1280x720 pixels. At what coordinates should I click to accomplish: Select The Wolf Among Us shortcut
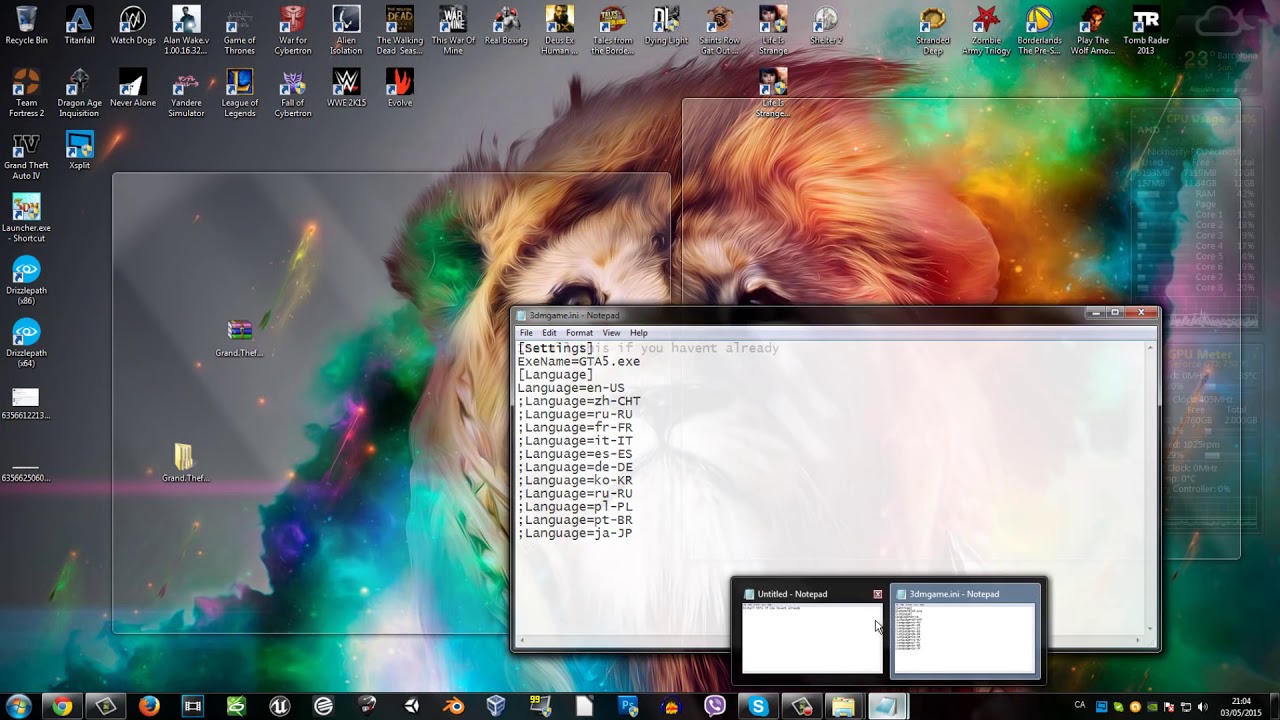[x=1092, y=30]
